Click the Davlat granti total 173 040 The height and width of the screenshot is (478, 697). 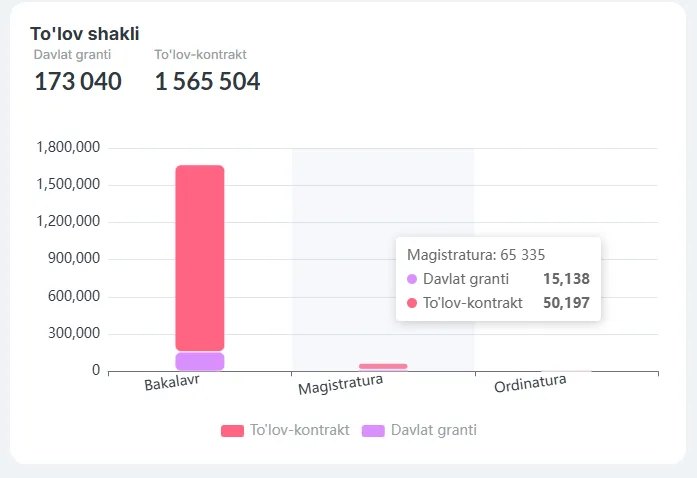(x=78, y=82)
